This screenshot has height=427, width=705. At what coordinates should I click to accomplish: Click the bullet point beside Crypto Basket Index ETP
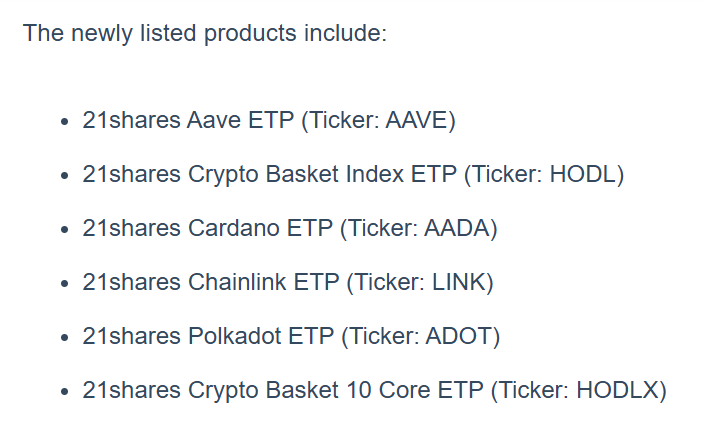(65, 176)
